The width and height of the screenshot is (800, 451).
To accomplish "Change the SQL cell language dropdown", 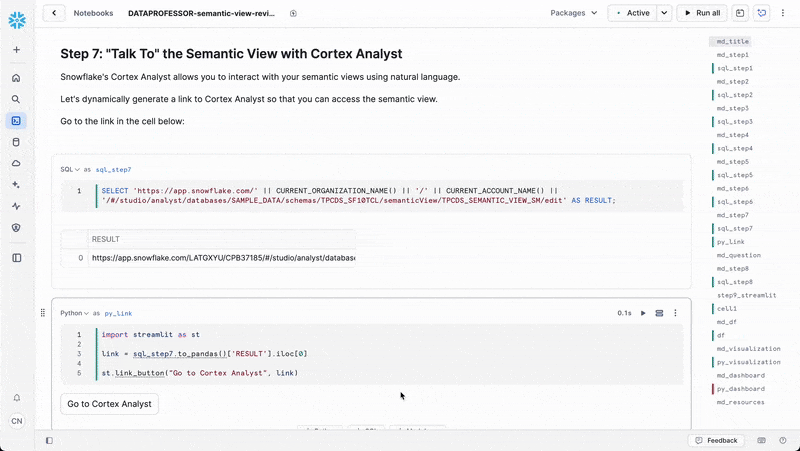I will coord(70,169).
